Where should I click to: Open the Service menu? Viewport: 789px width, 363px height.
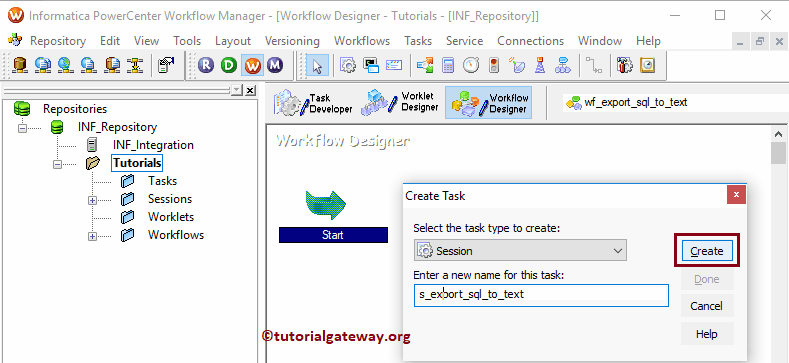tap(464, 41)
